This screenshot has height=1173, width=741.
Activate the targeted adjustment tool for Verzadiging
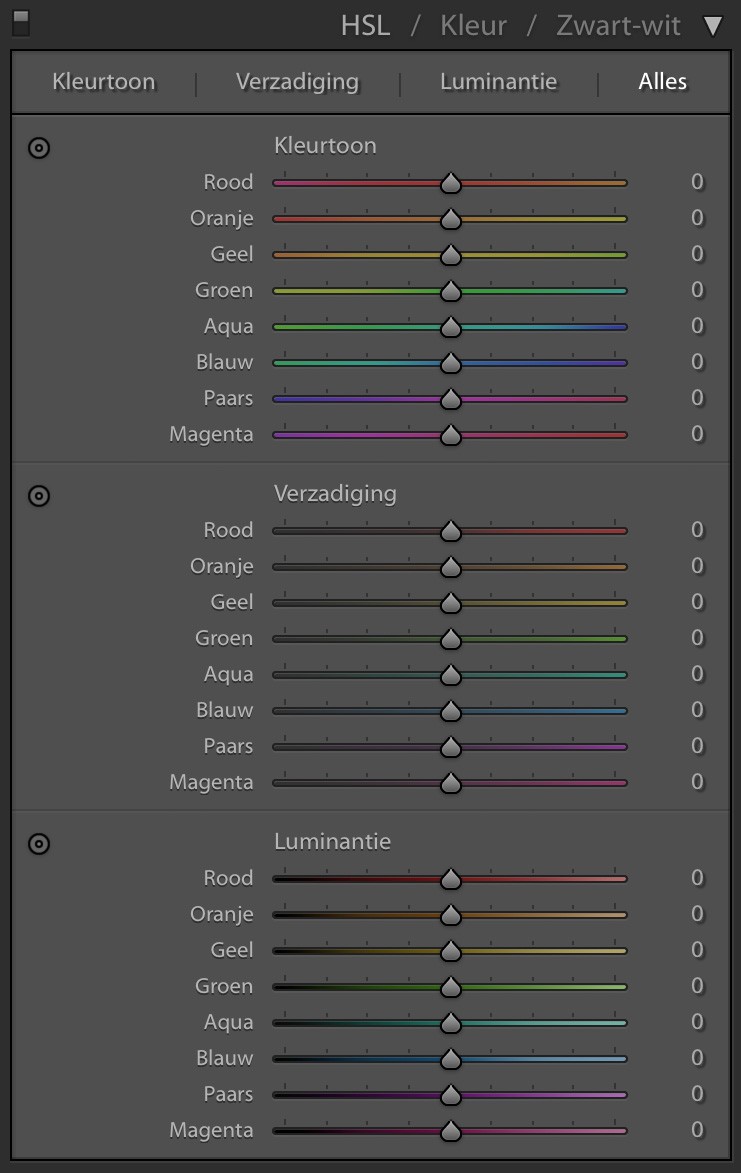[x=38, y=495]
